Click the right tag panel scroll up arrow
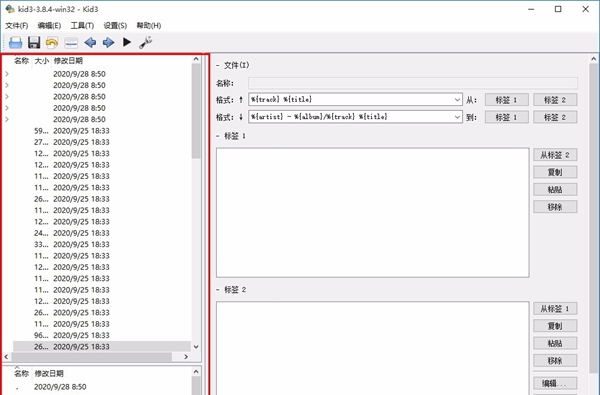The width and height of the screenshot is (600, 395). pos(593,59)
